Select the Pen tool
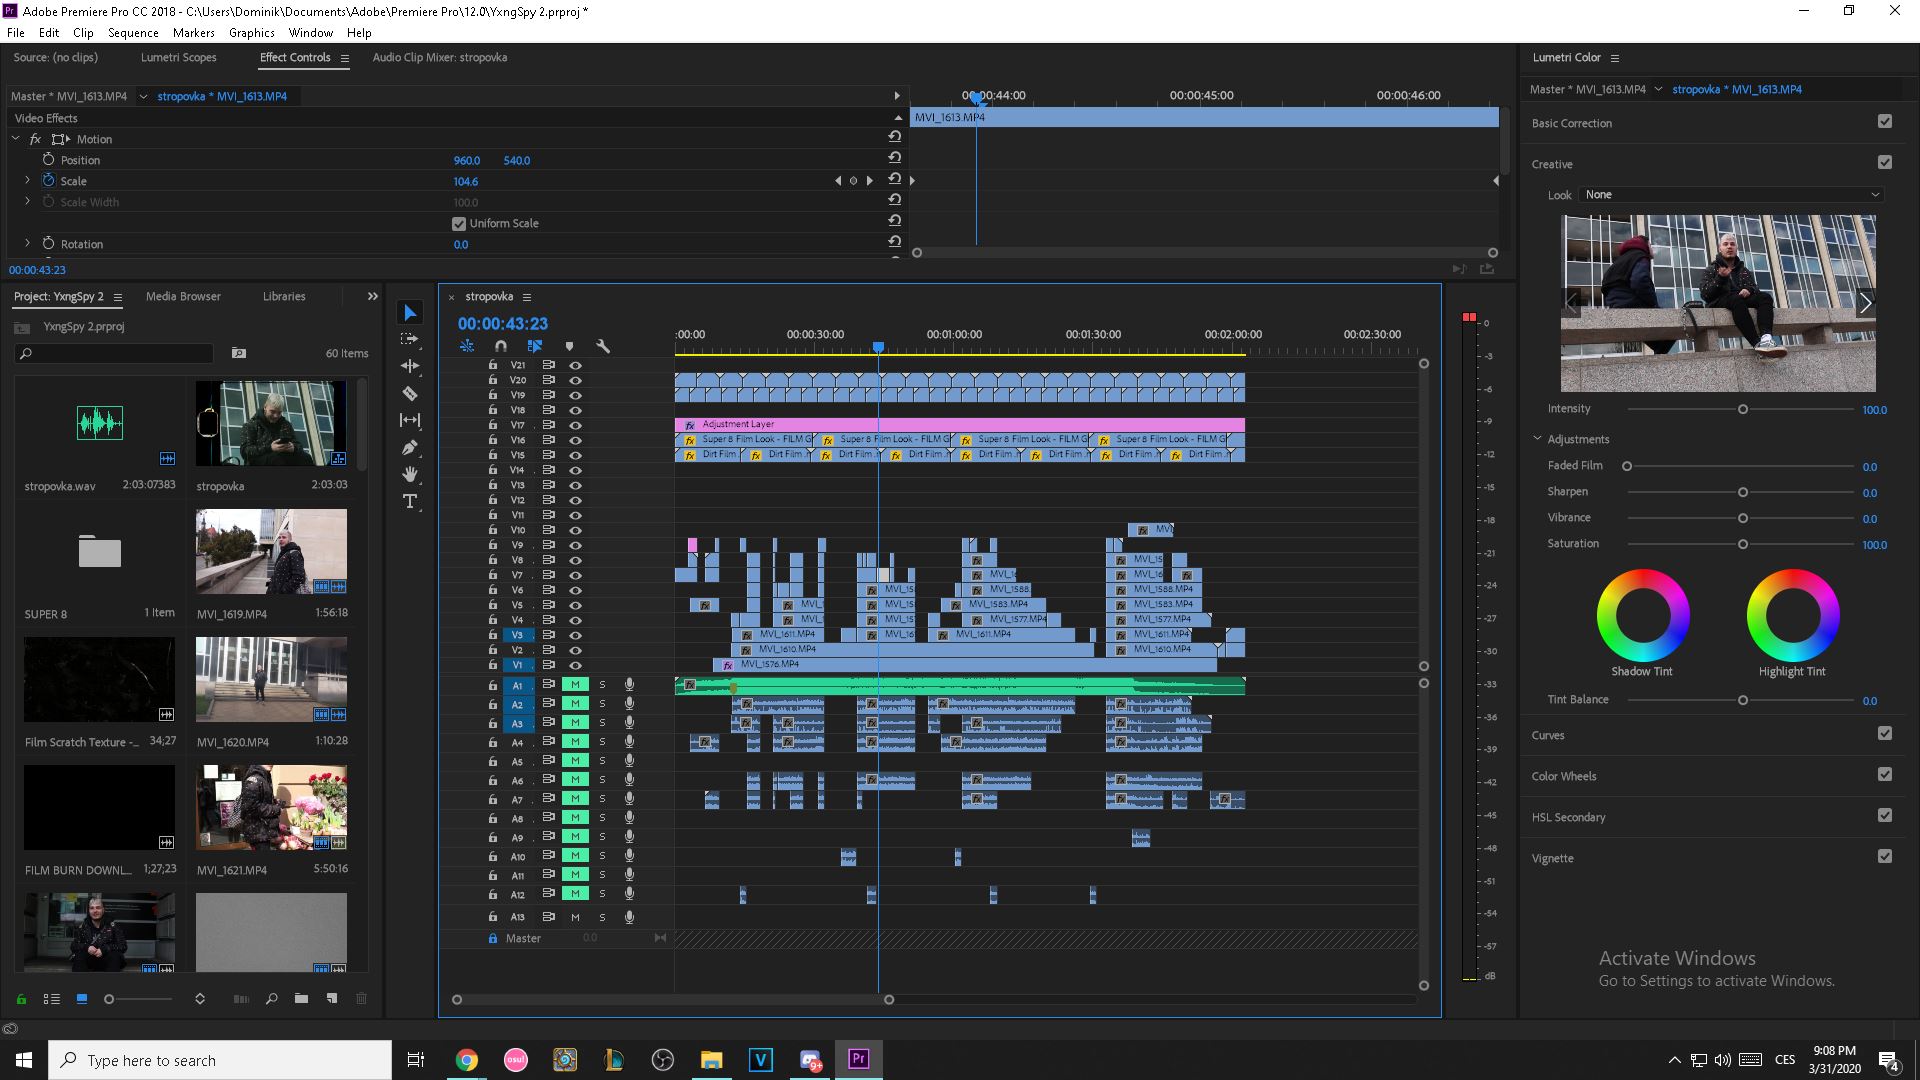Viewport: 1920px width, 1080px height. pos(410,447)
